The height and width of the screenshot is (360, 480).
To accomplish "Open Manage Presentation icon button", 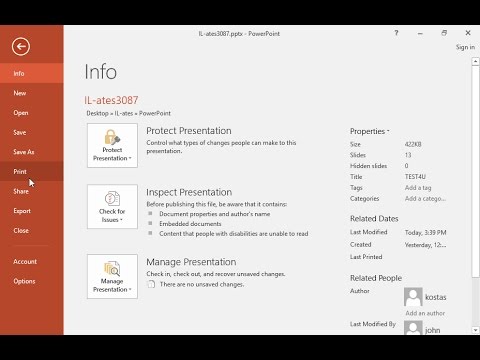I will pyautogui.click(x=112, y=276).
